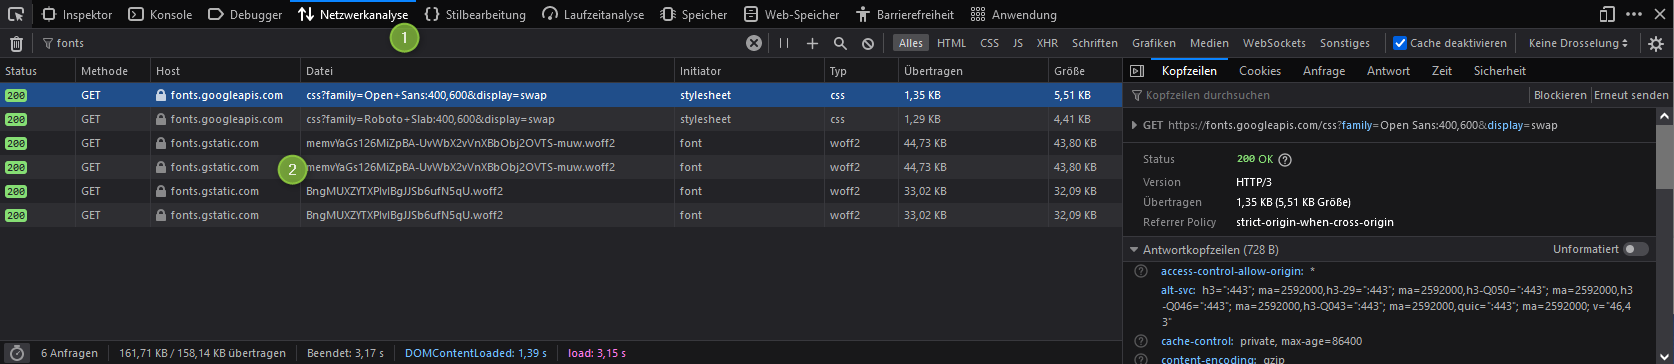Select the Roboto+Slab css request row
The image size is (1674, 364).
[561, 119]
